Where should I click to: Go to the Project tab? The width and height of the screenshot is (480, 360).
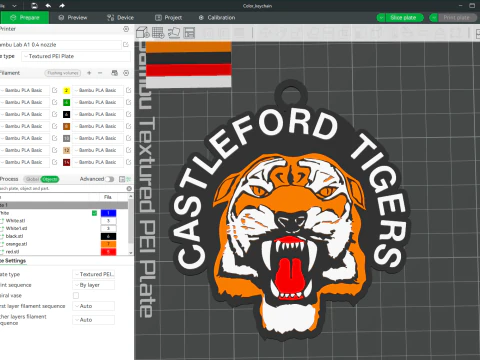(x=169, y=18)
